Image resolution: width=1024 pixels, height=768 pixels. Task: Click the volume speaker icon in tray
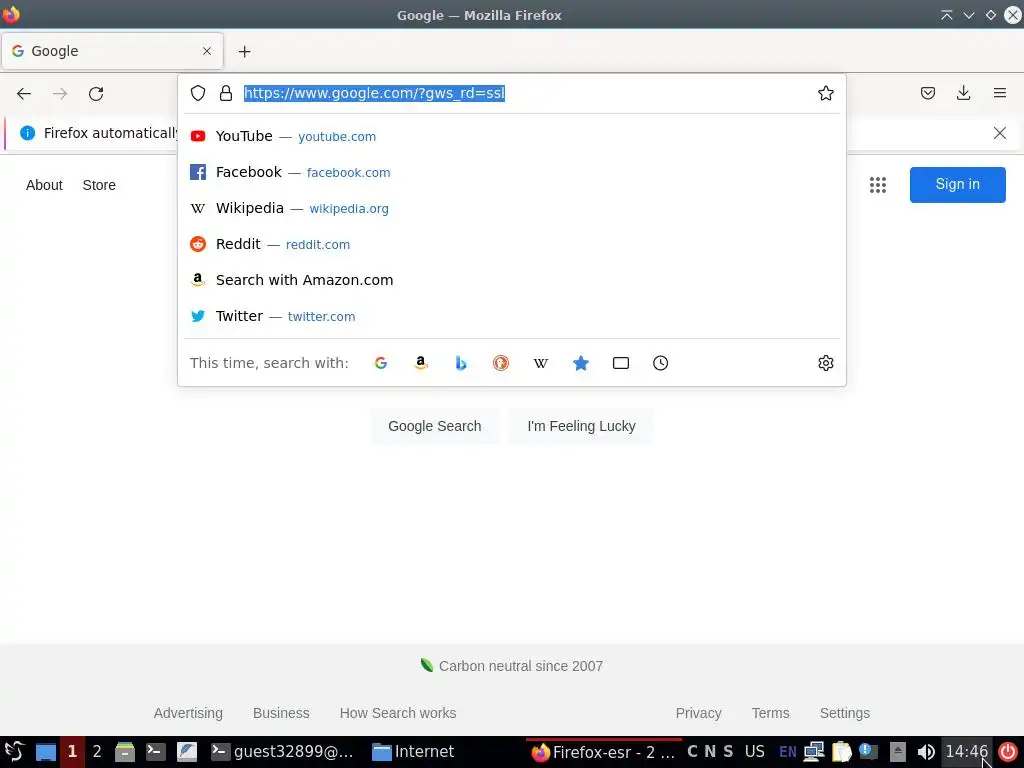coord(925,752)
